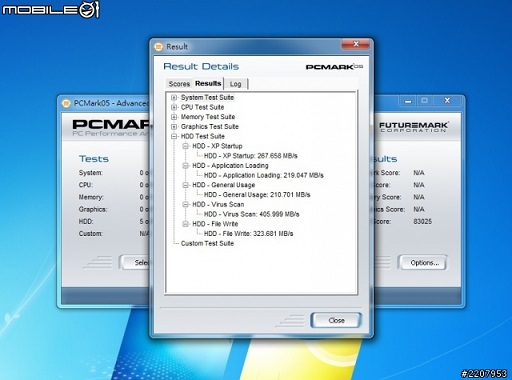Select 'HDD - XP Startup: 267.658 MB/s'
The height and width of the screenshot is (380, 512).
tap(251, 156)
